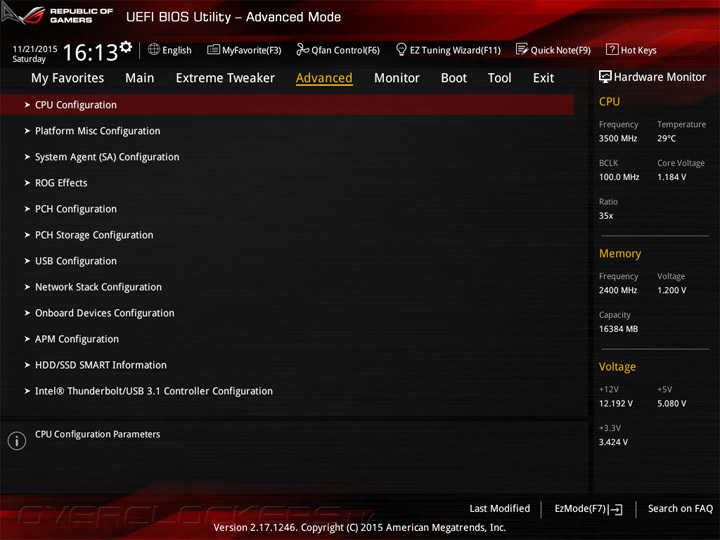Click the language globe icon
The height and width of the screenshot is (540, 720).
pyautogui.click(x=154, y=49)
